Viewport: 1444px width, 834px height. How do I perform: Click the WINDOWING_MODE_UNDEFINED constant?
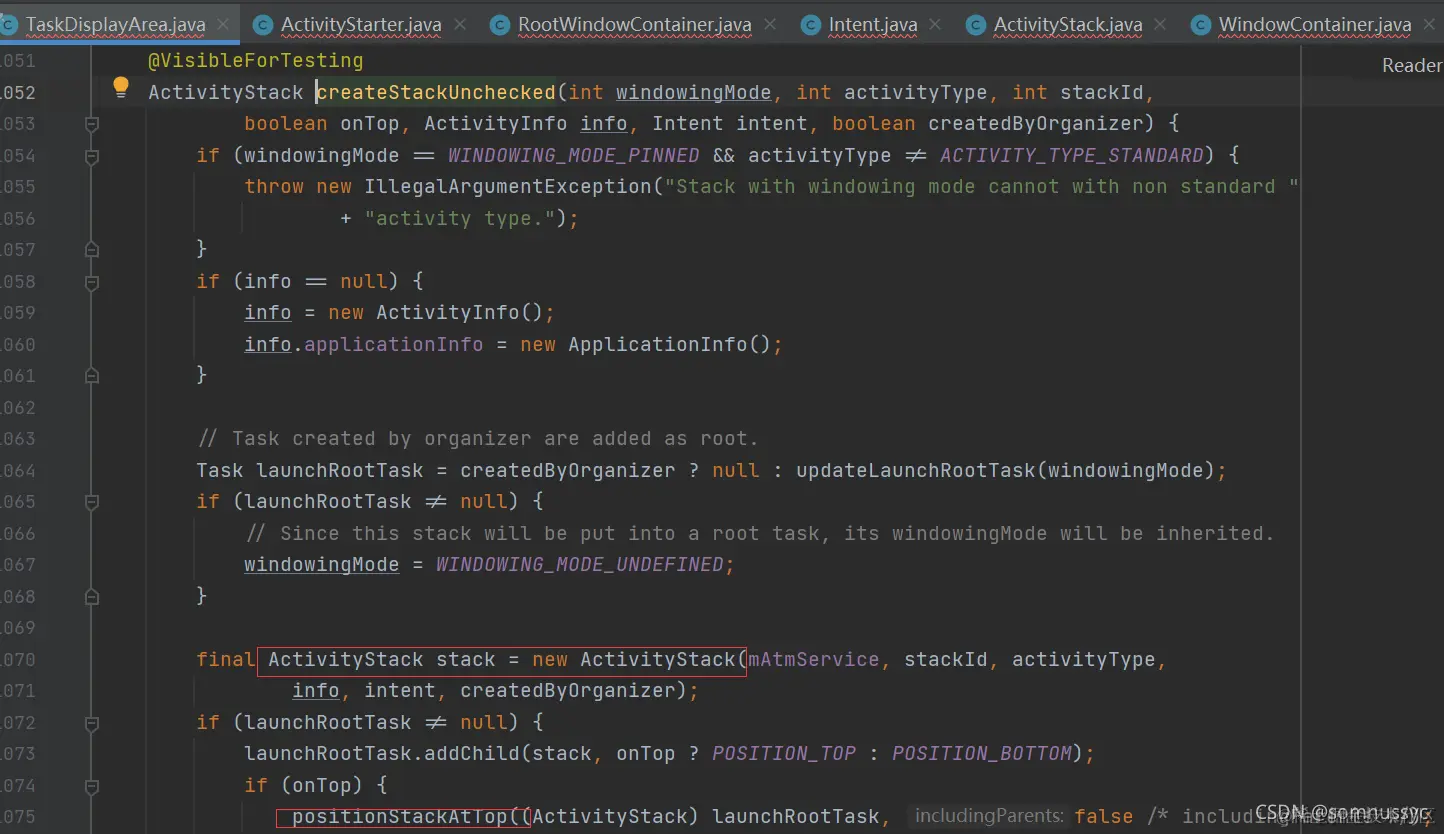[x=580, y=565]
